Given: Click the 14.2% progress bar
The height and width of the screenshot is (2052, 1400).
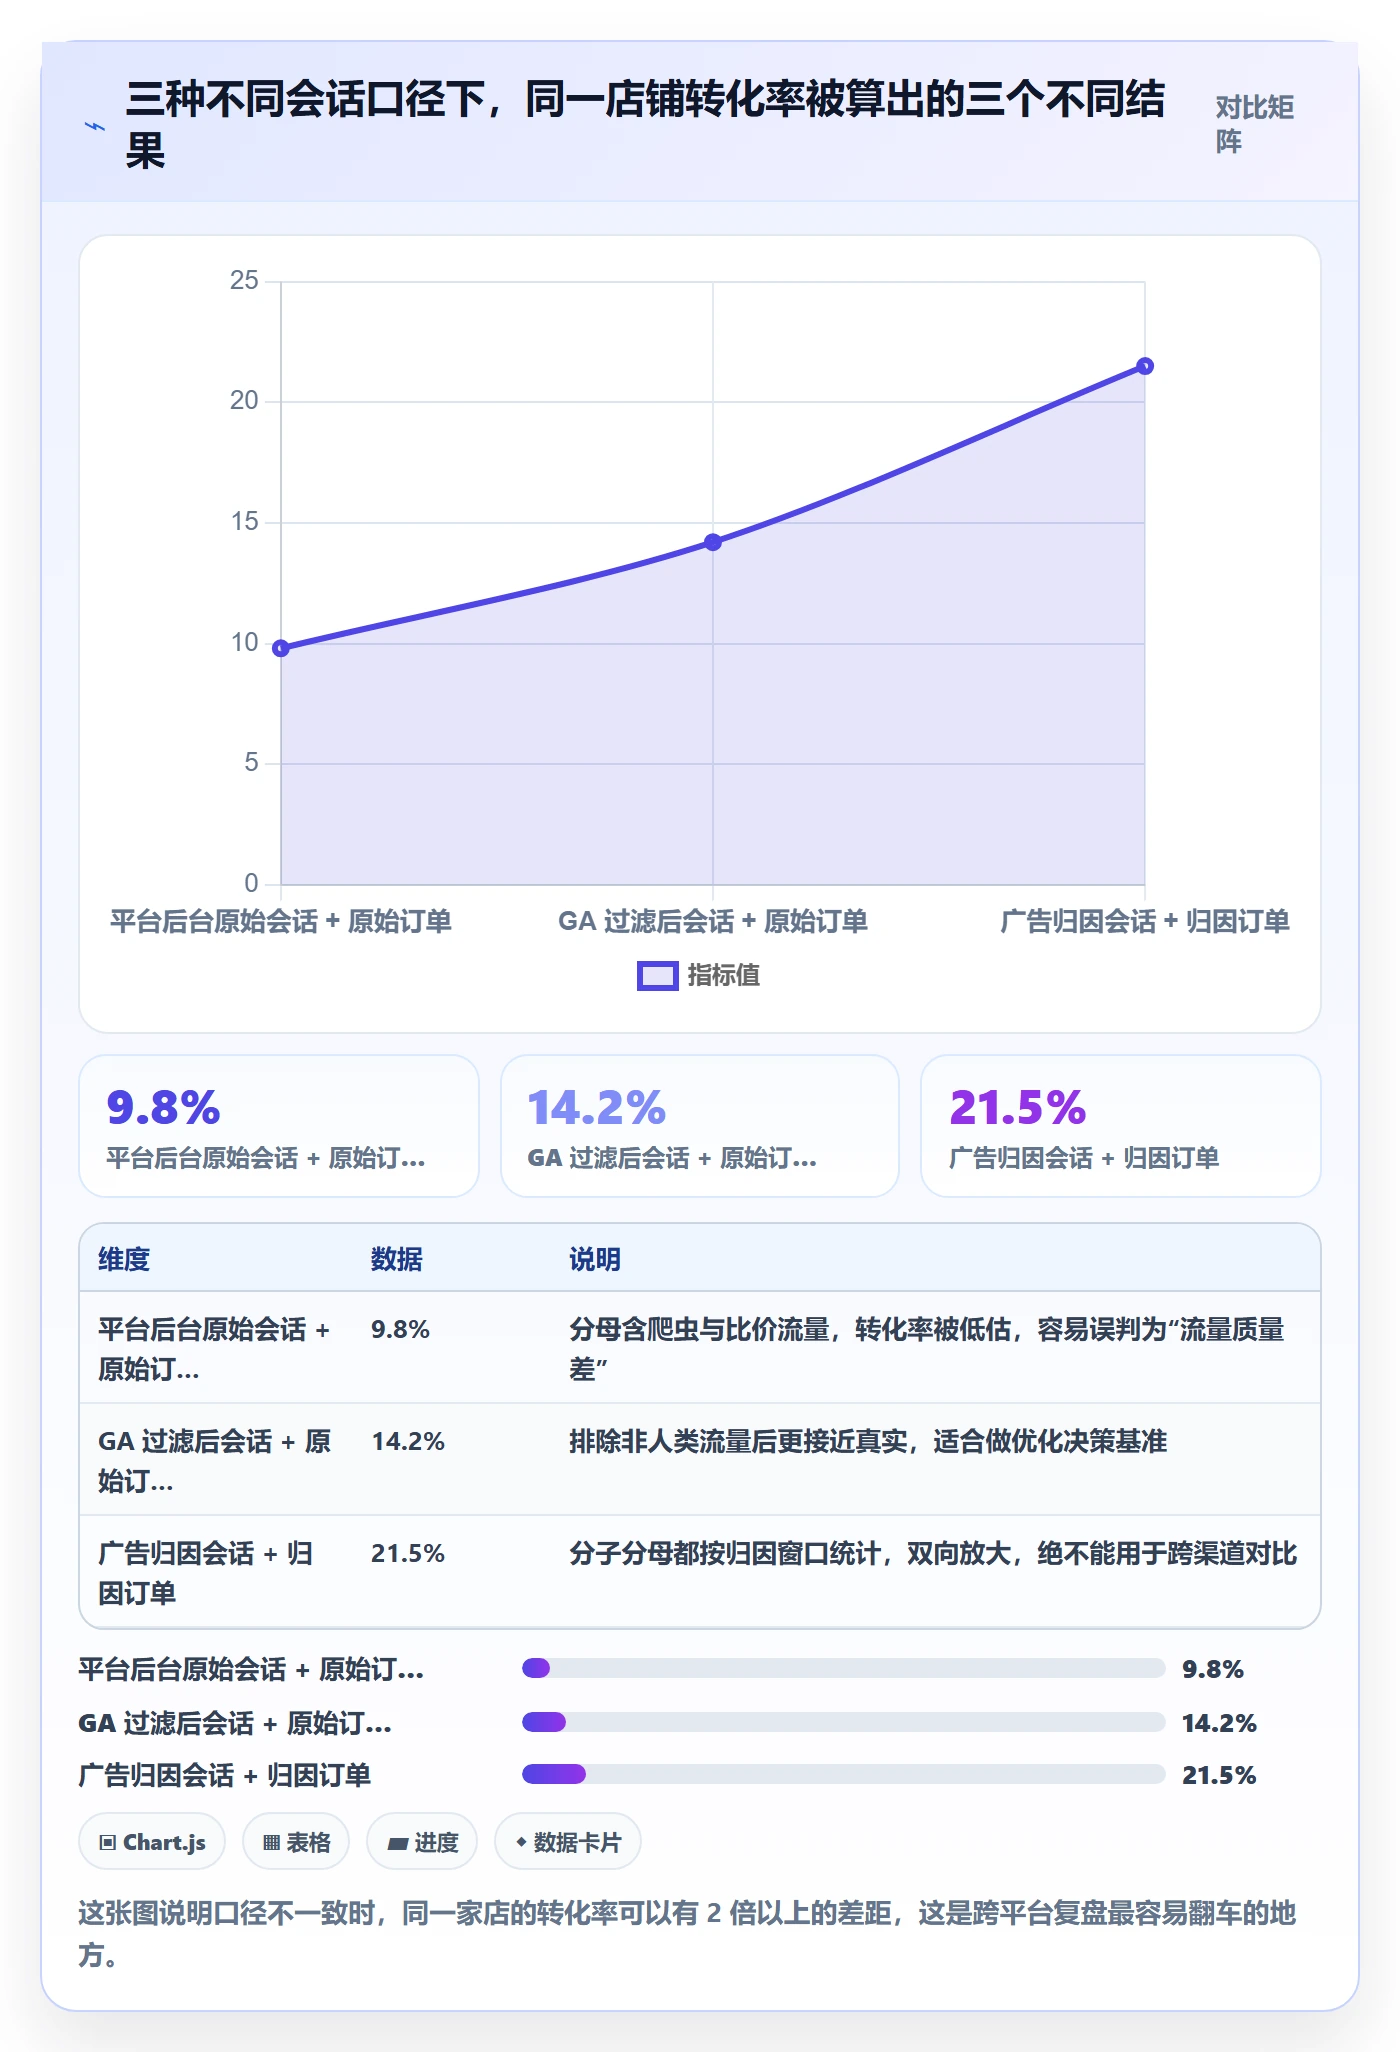Looking at the screenshot, I should [843, 1722].
